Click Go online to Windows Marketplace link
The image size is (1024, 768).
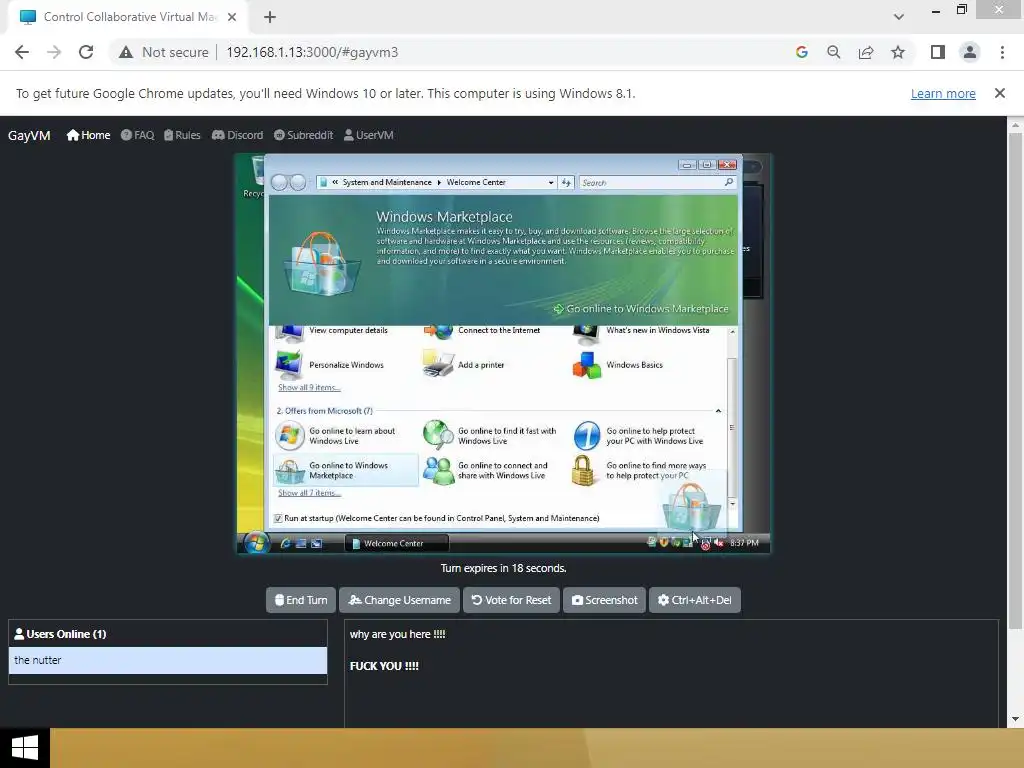tap(641, 309)
